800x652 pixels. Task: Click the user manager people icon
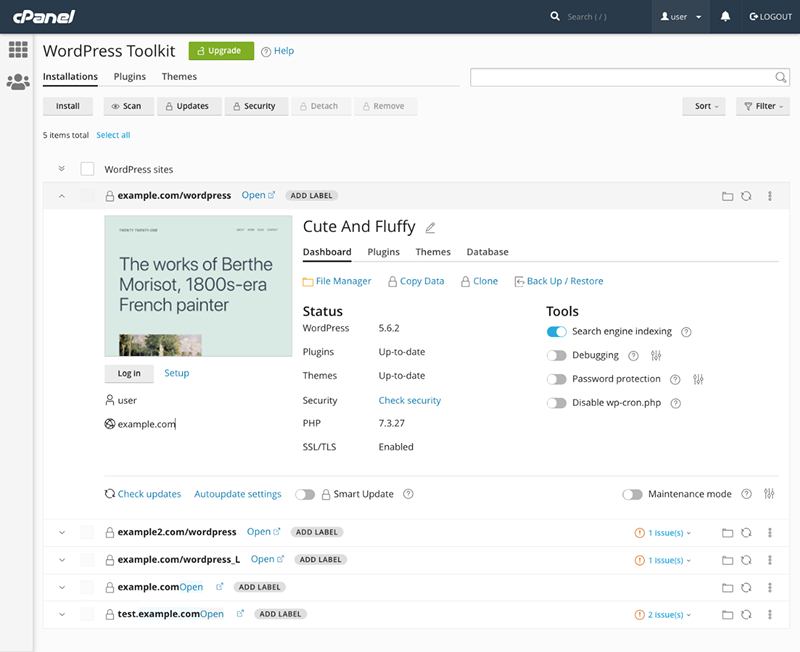coord(17,82)
